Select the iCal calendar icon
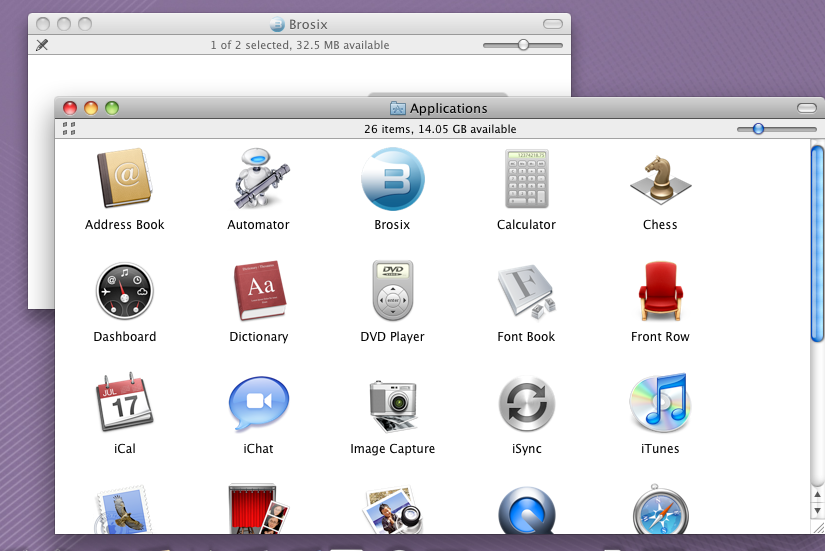Image resolution: width=825 pixels, height=551 pixels. coord(125,402)
